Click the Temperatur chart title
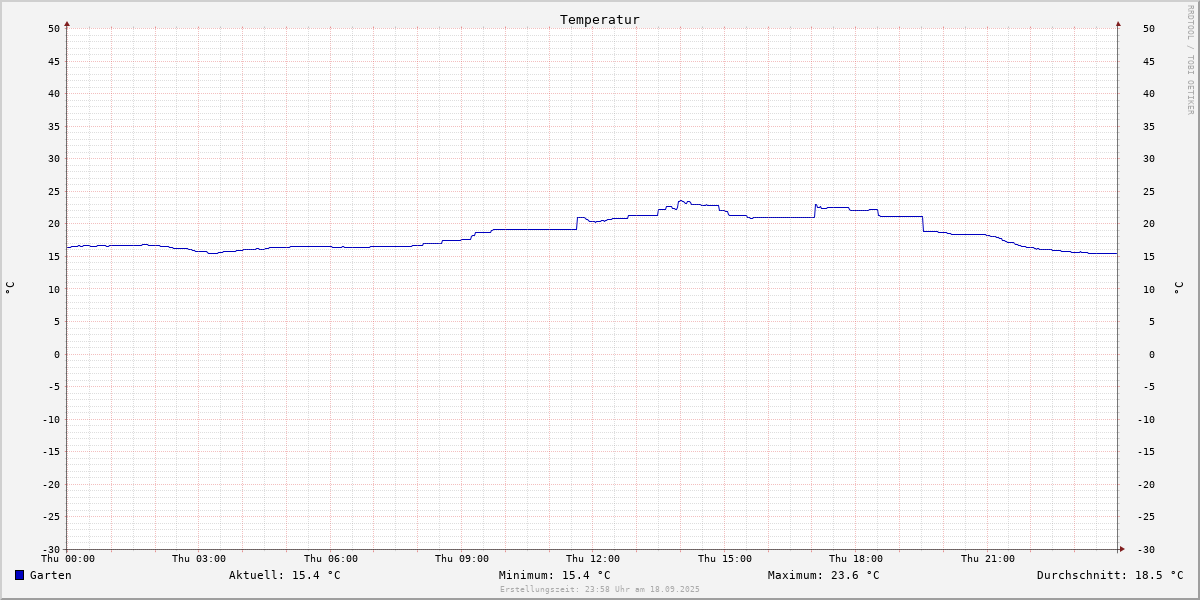Image resolution: width=1200 pixels, height=600 pixels. (599, 20)
